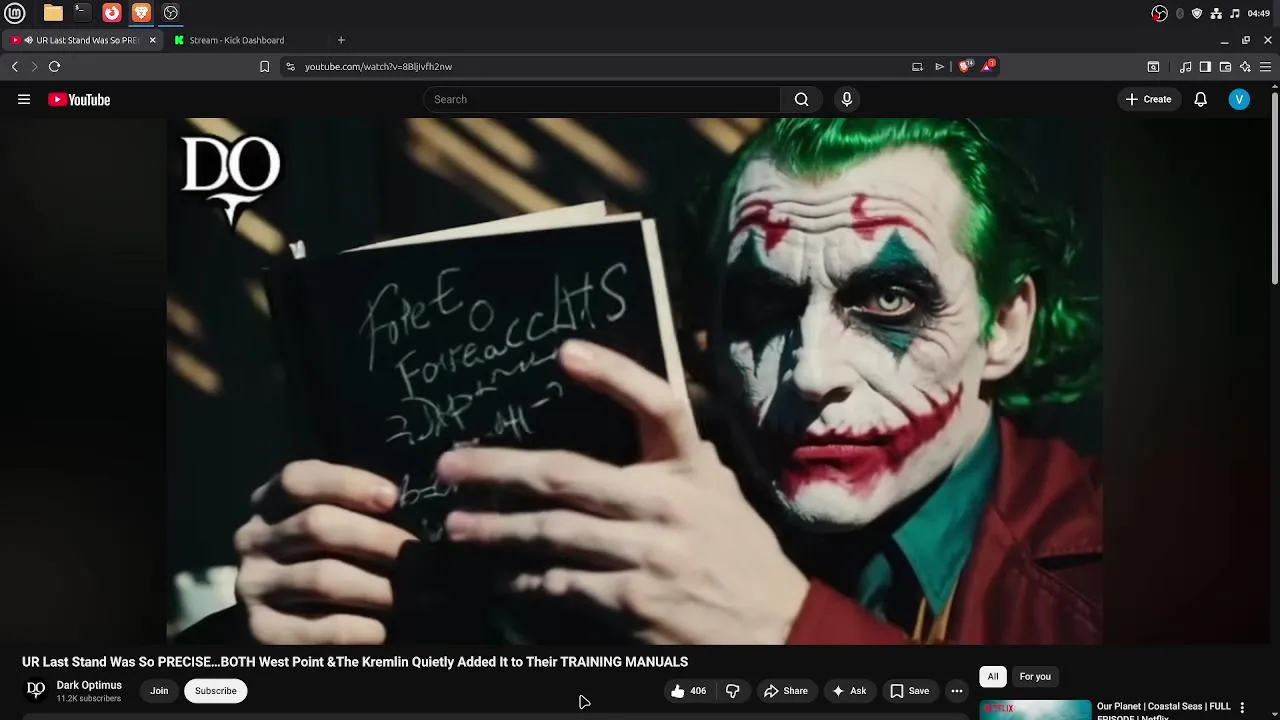Click the video player to pause

point(634,381)
